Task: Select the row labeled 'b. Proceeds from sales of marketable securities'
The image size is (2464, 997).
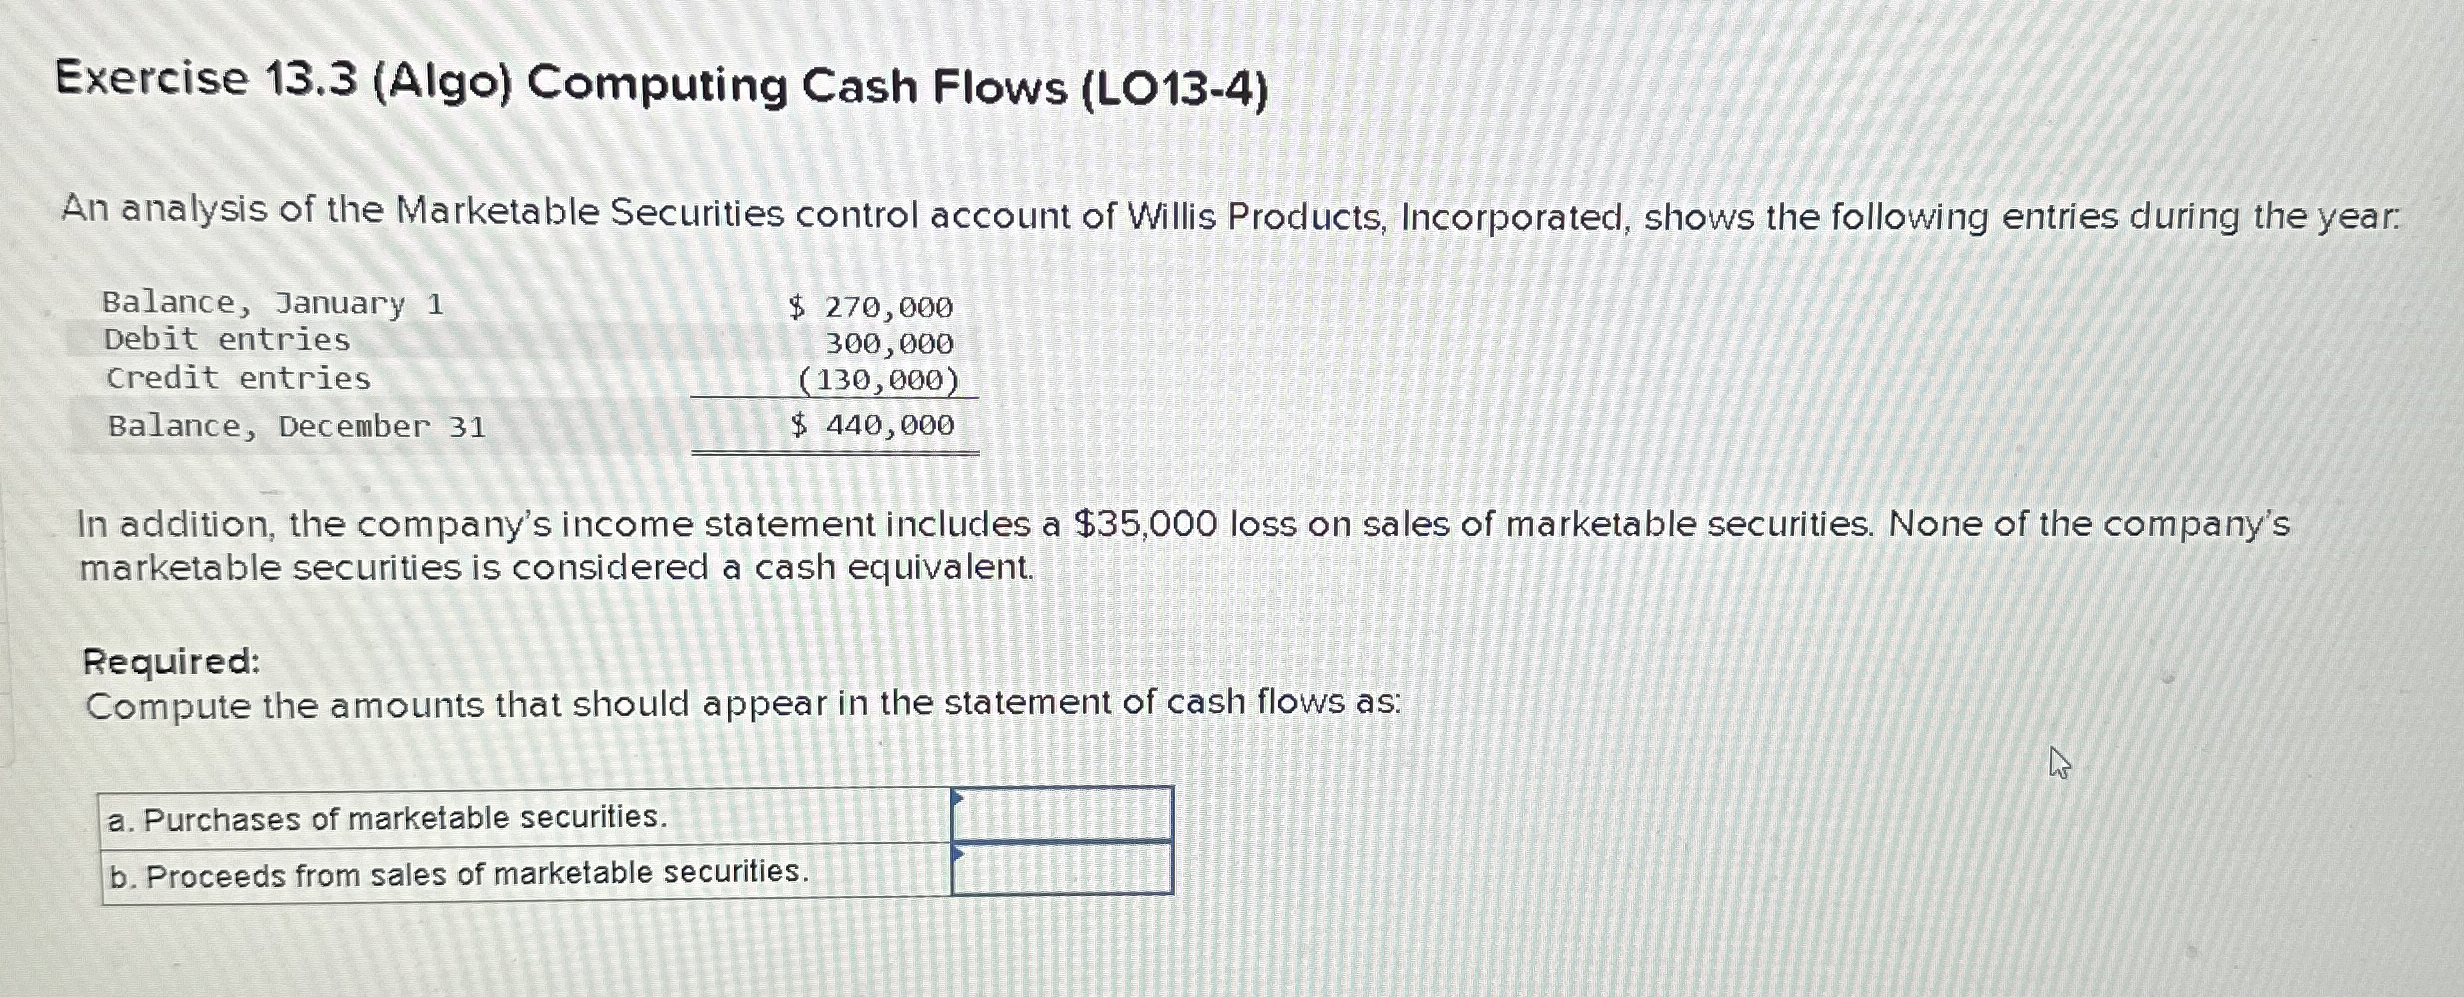Action: tap(455, 875)
